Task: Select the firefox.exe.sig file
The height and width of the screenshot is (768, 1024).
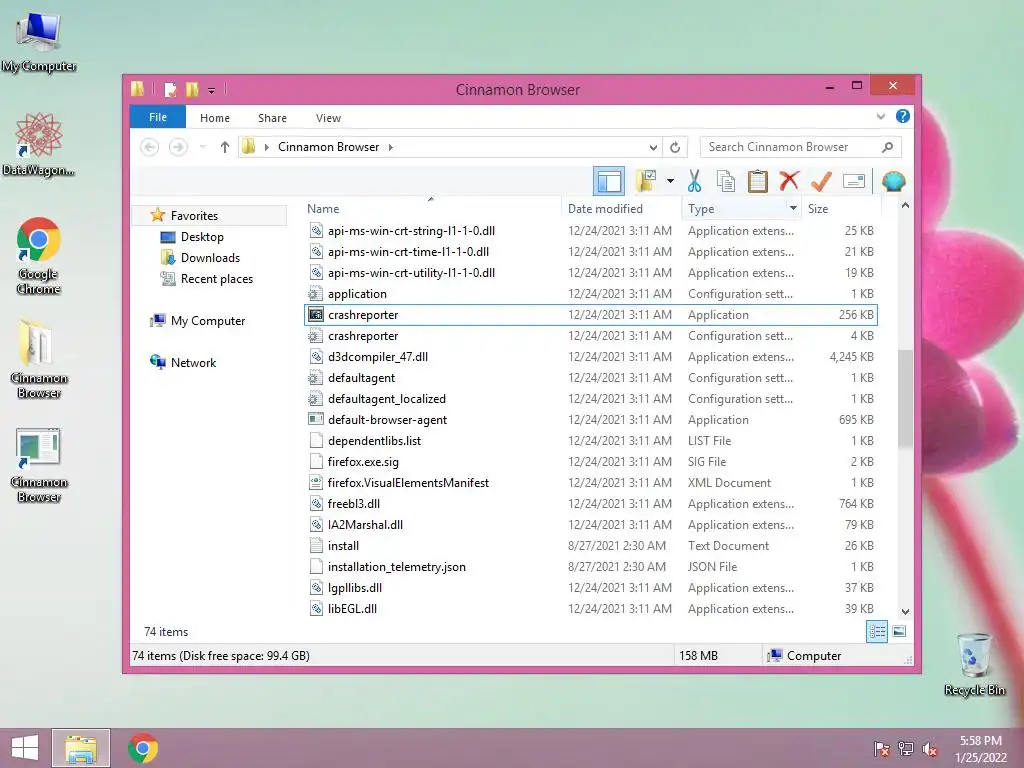Action: coord(590,462)
